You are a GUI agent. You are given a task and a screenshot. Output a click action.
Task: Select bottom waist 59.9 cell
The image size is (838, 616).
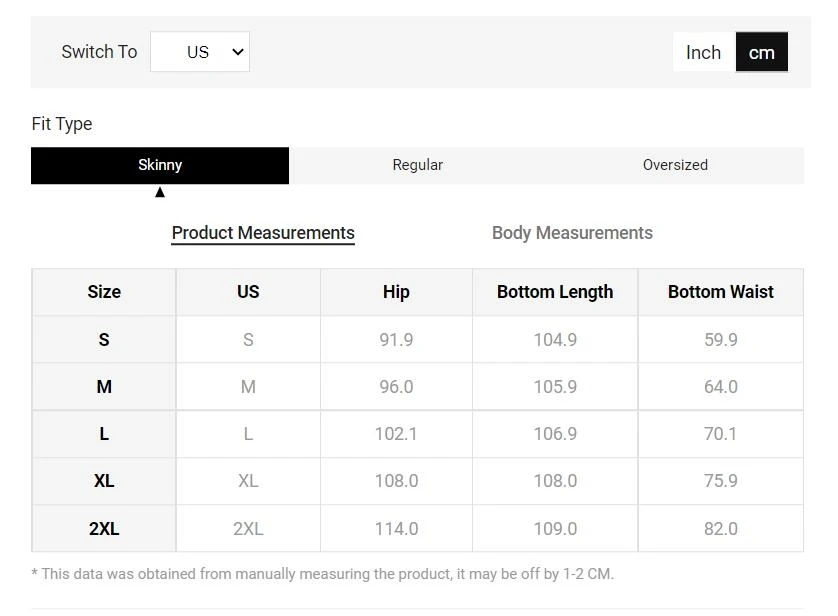(720, 340)
